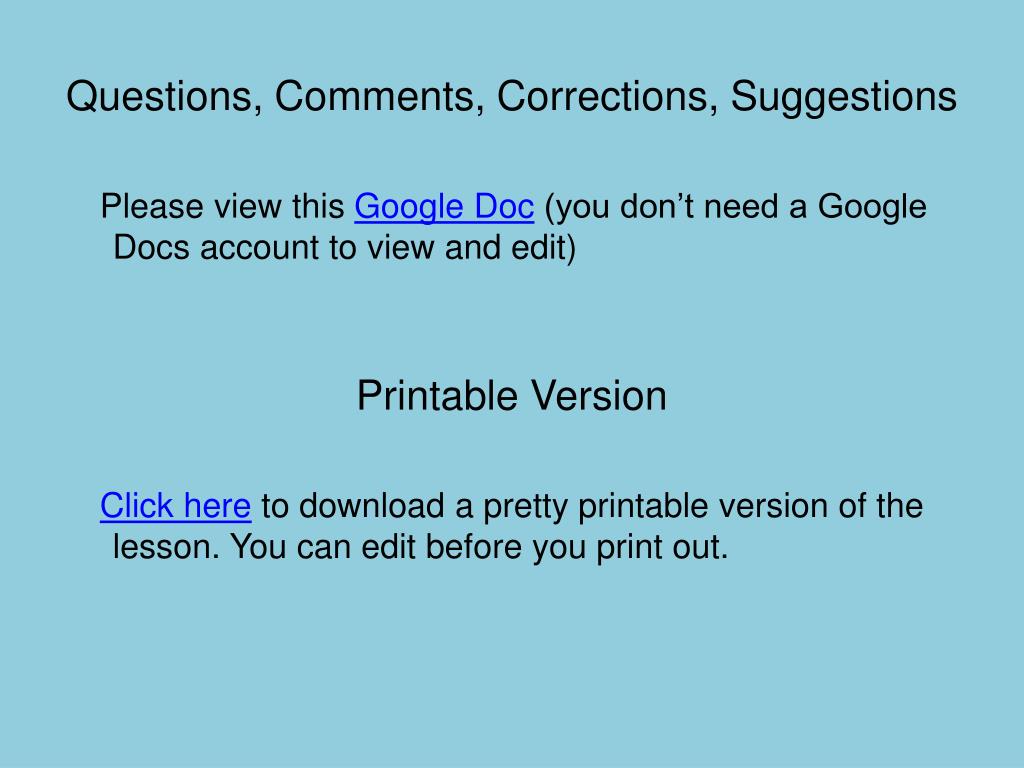Click the word 'Suggestions' in the title
The height and width of the screenshot is (768, 1024).
(844, 98)
